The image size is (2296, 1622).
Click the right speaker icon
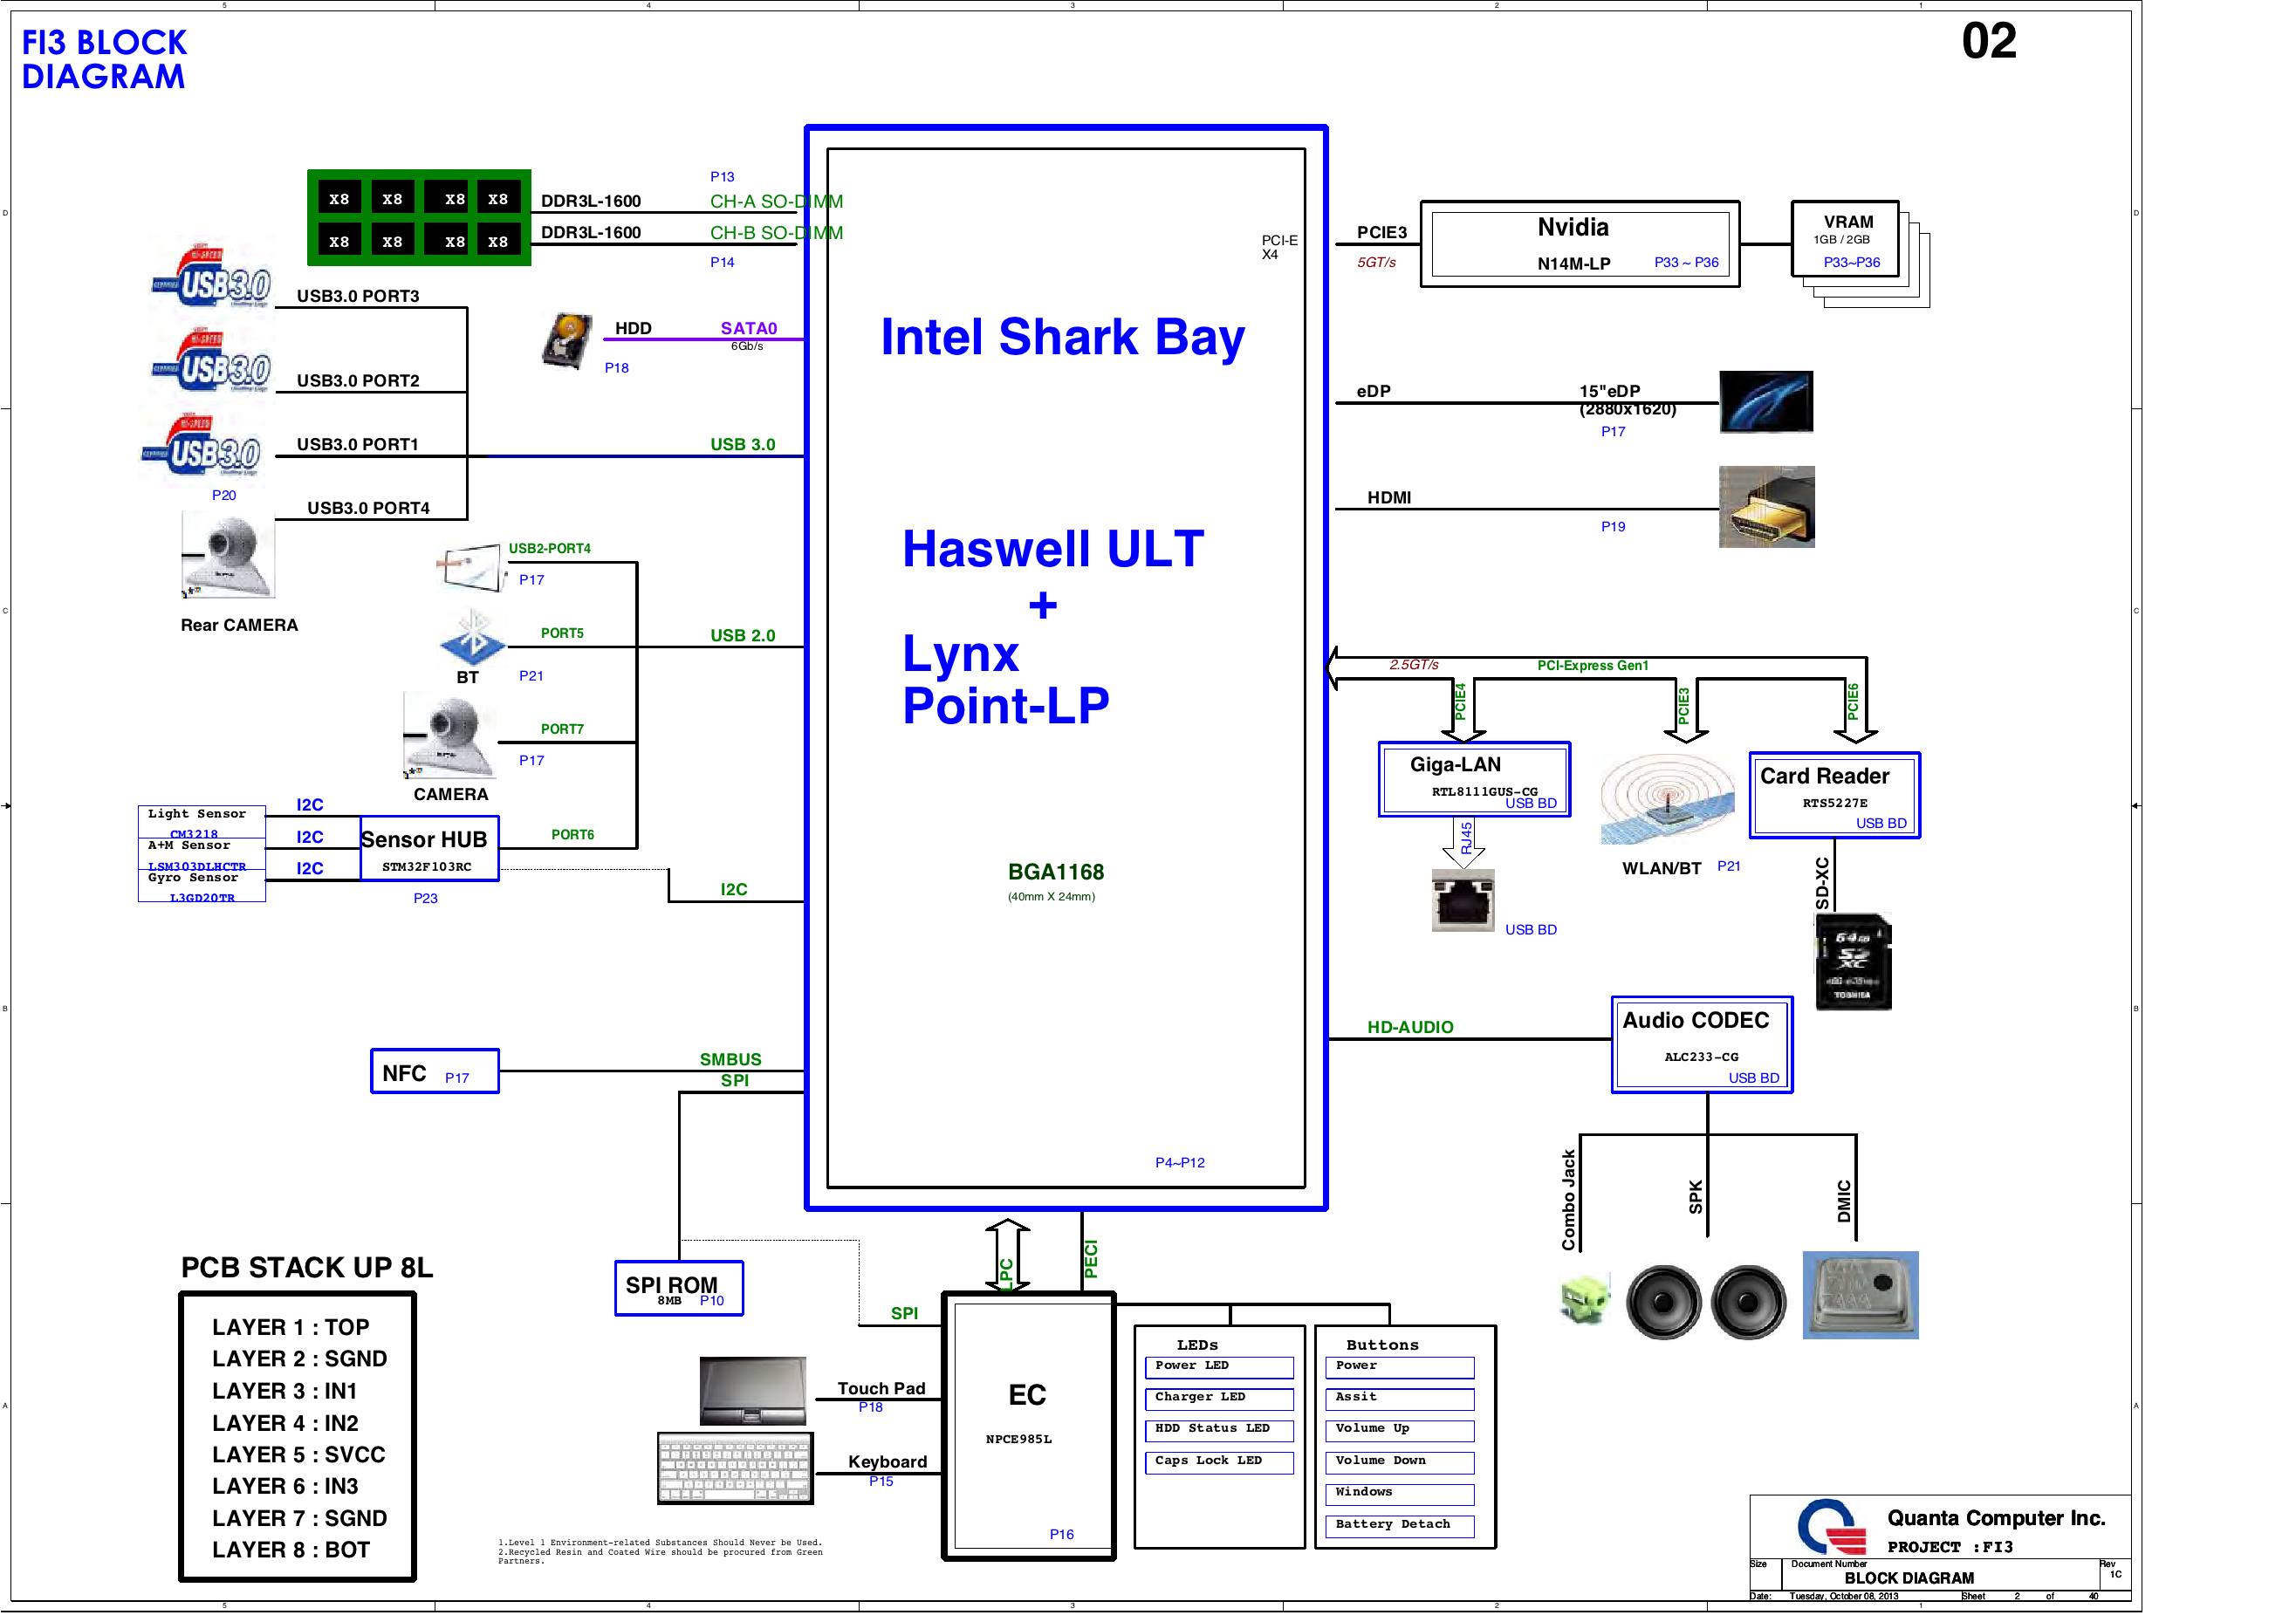click(x=1748, y=1302)
